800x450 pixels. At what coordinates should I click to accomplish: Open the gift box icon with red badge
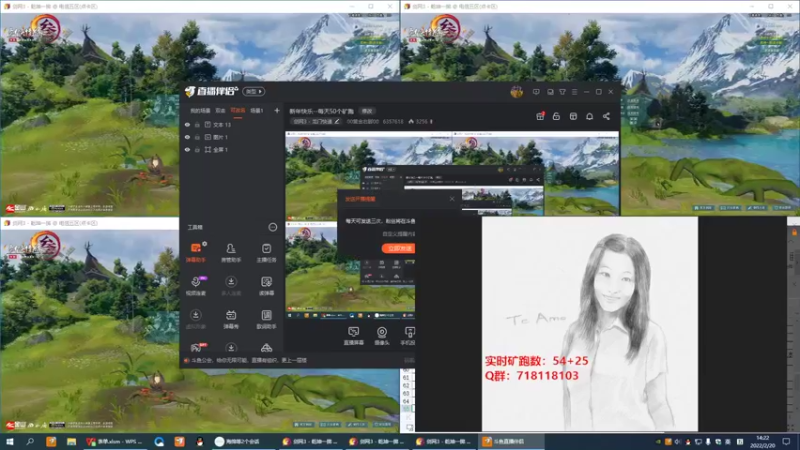pyautogui.click(x=540, y=116)
